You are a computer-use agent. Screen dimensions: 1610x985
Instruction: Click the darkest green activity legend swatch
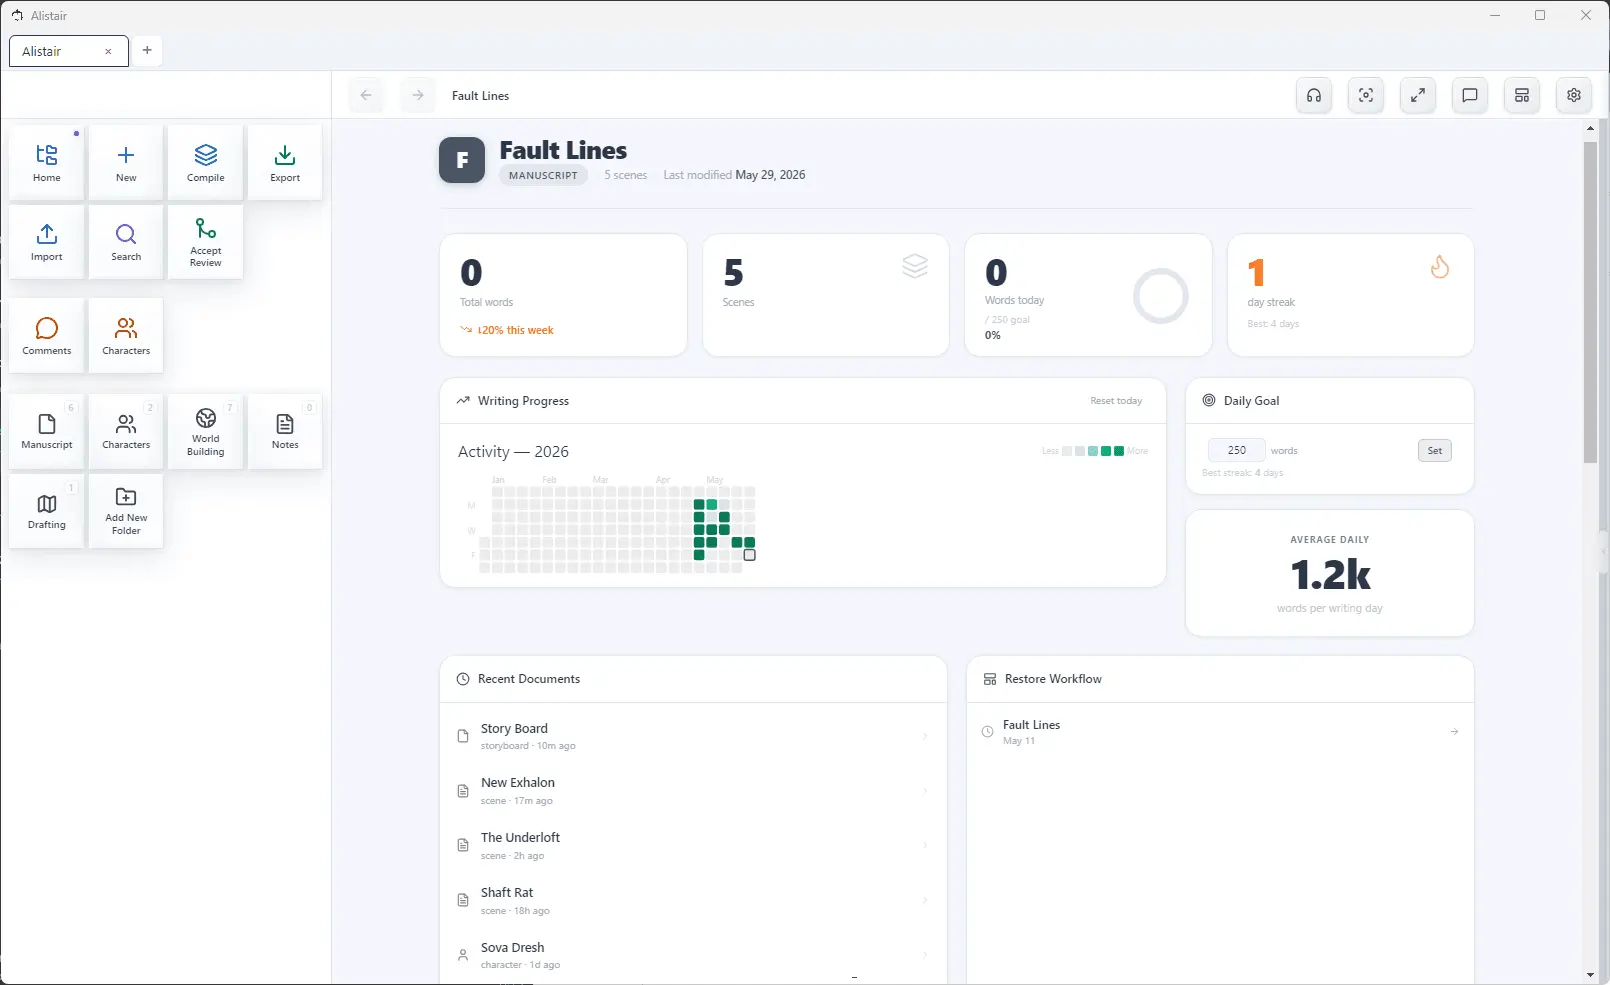(1119, 451)
